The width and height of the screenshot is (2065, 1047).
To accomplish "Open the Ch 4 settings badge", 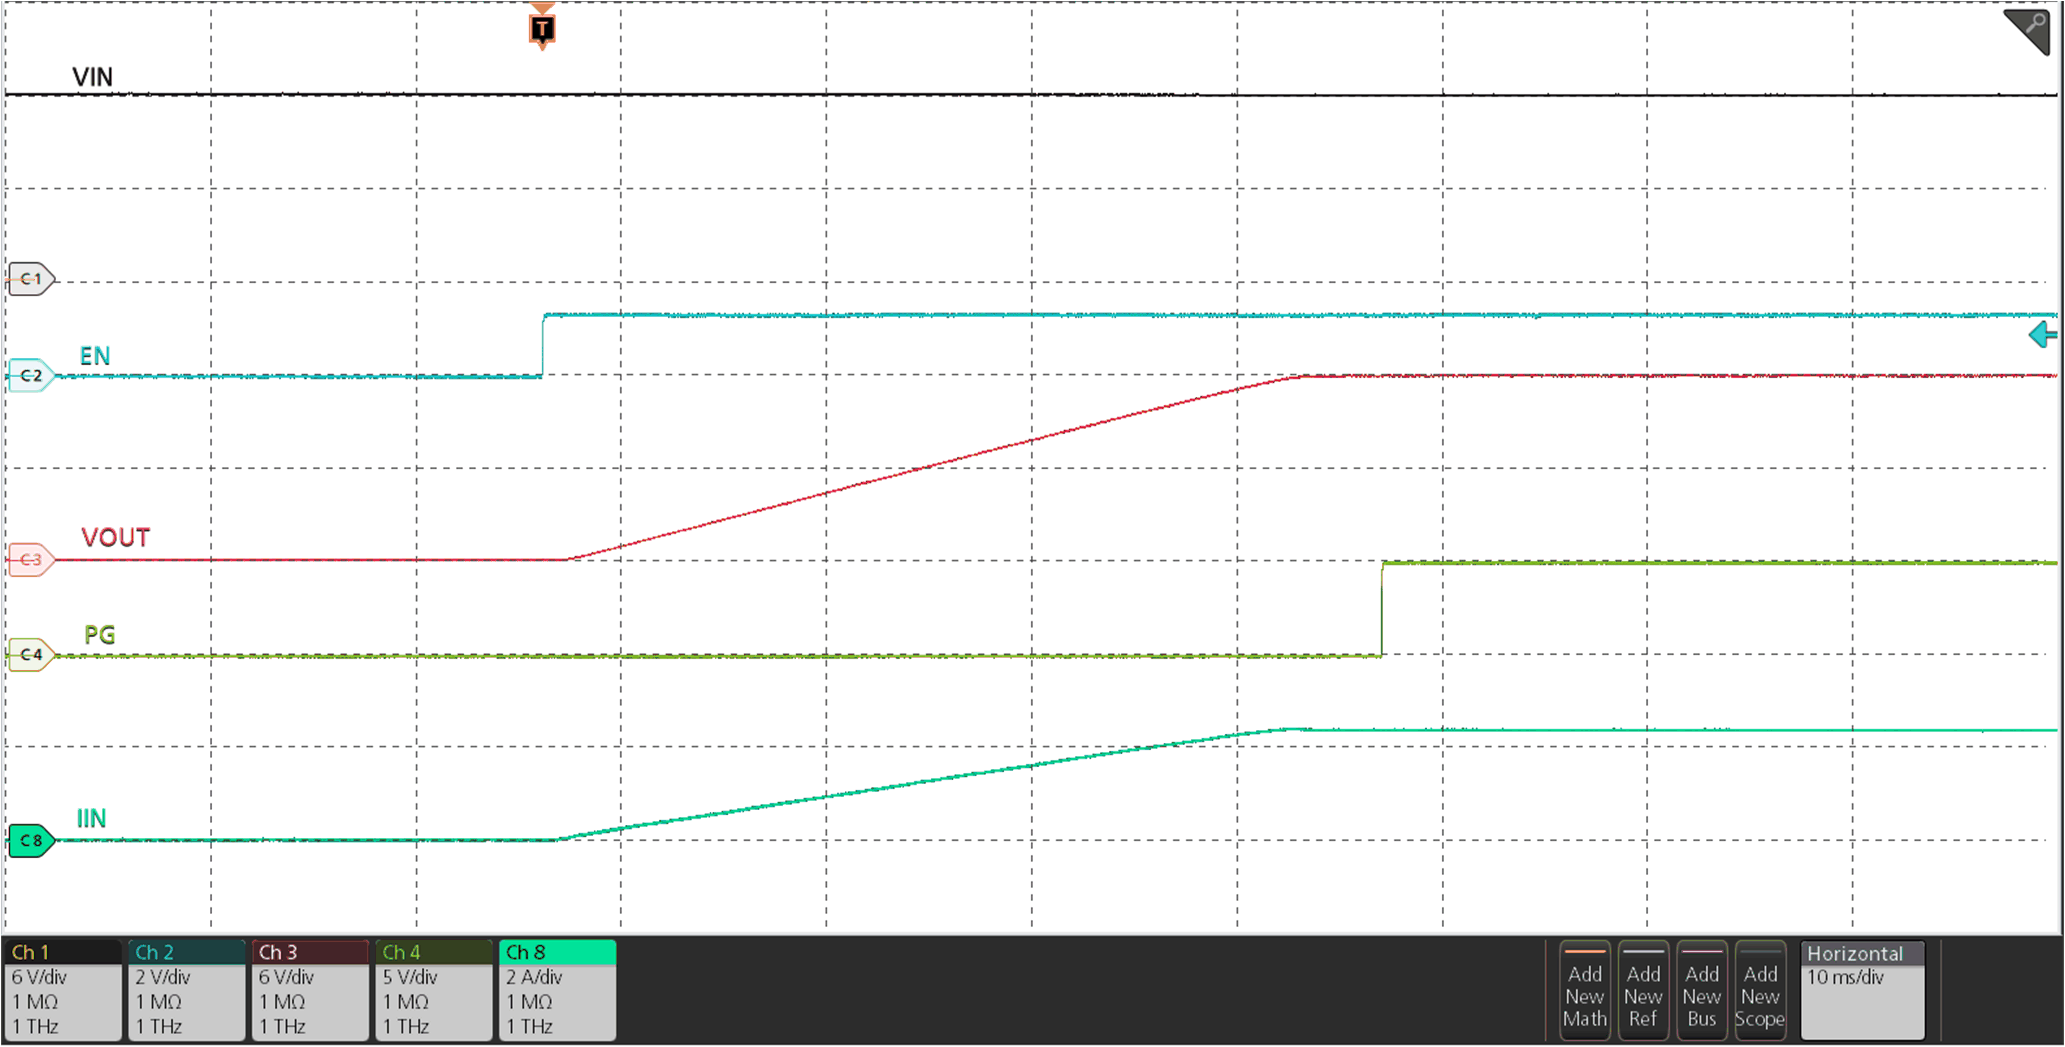I will click(434, 990).
